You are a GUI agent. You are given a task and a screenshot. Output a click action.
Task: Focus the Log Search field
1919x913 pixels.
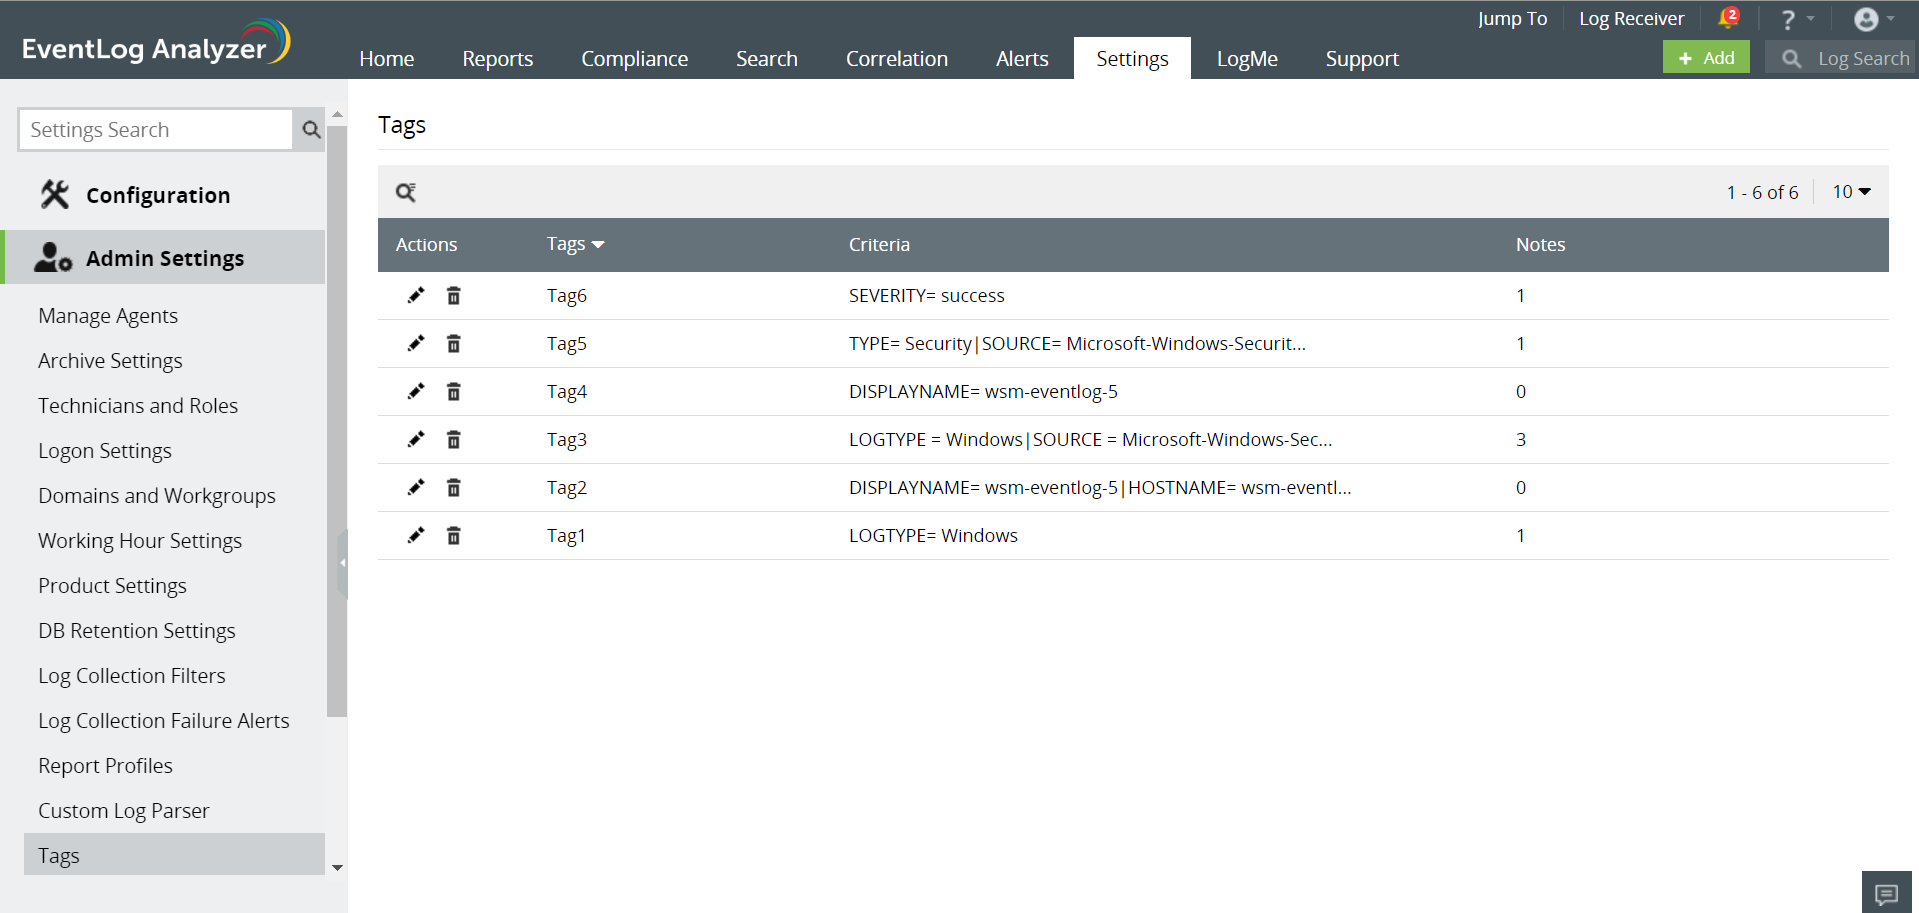coord(1840,58)
